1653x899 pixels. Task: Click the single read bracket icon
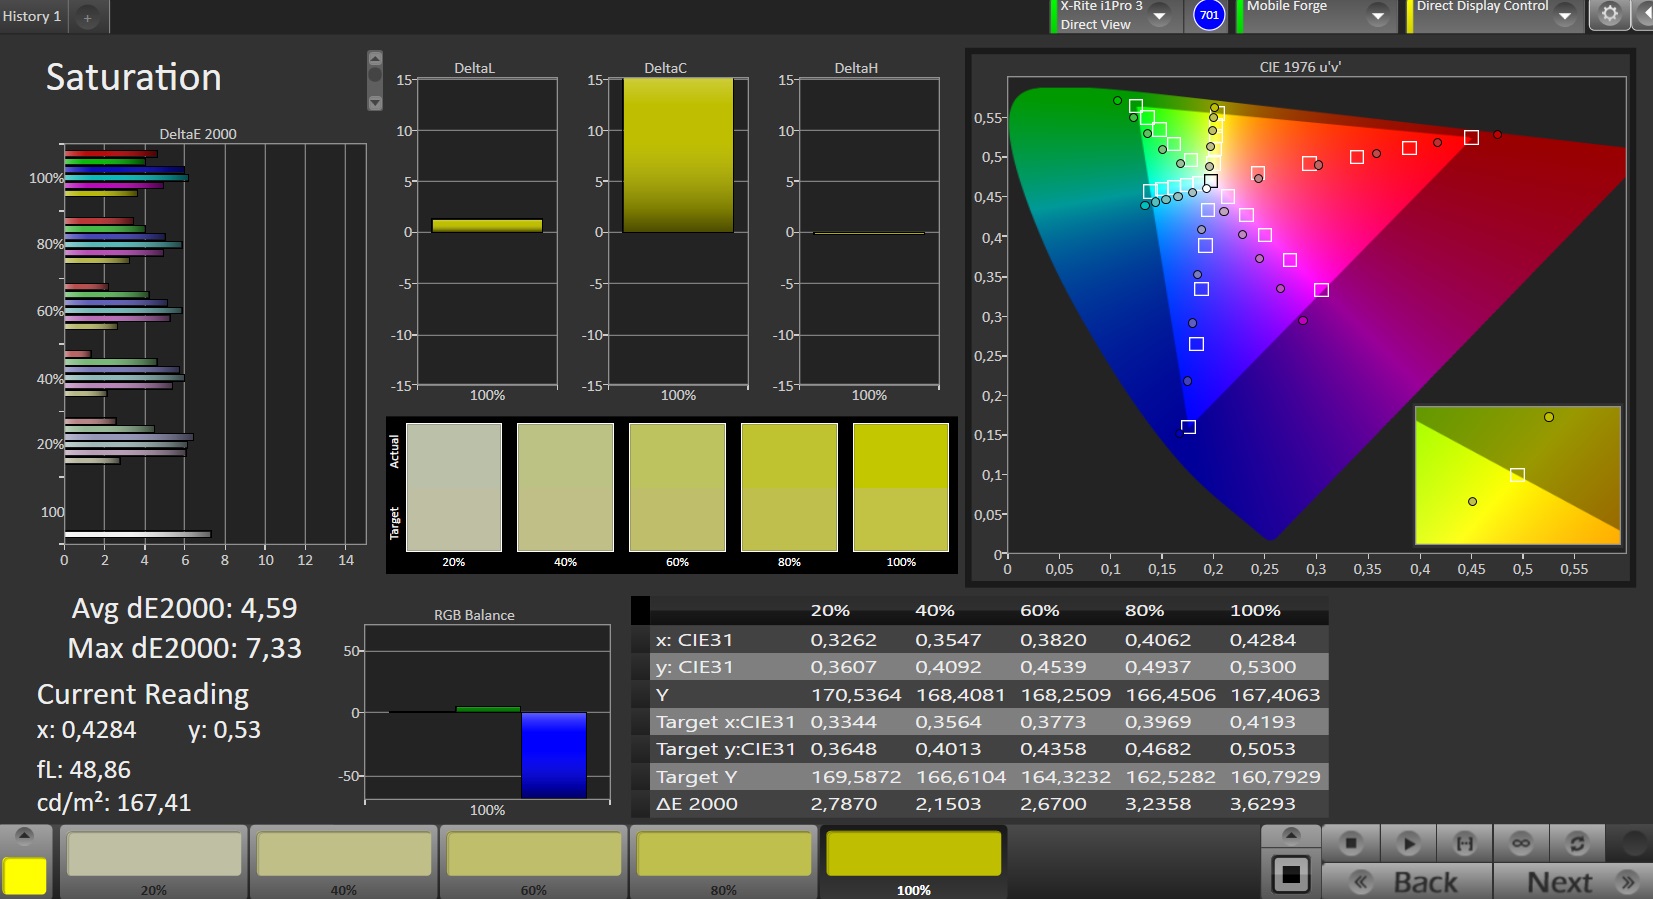pyautogui.click(x=1464, y=843)
